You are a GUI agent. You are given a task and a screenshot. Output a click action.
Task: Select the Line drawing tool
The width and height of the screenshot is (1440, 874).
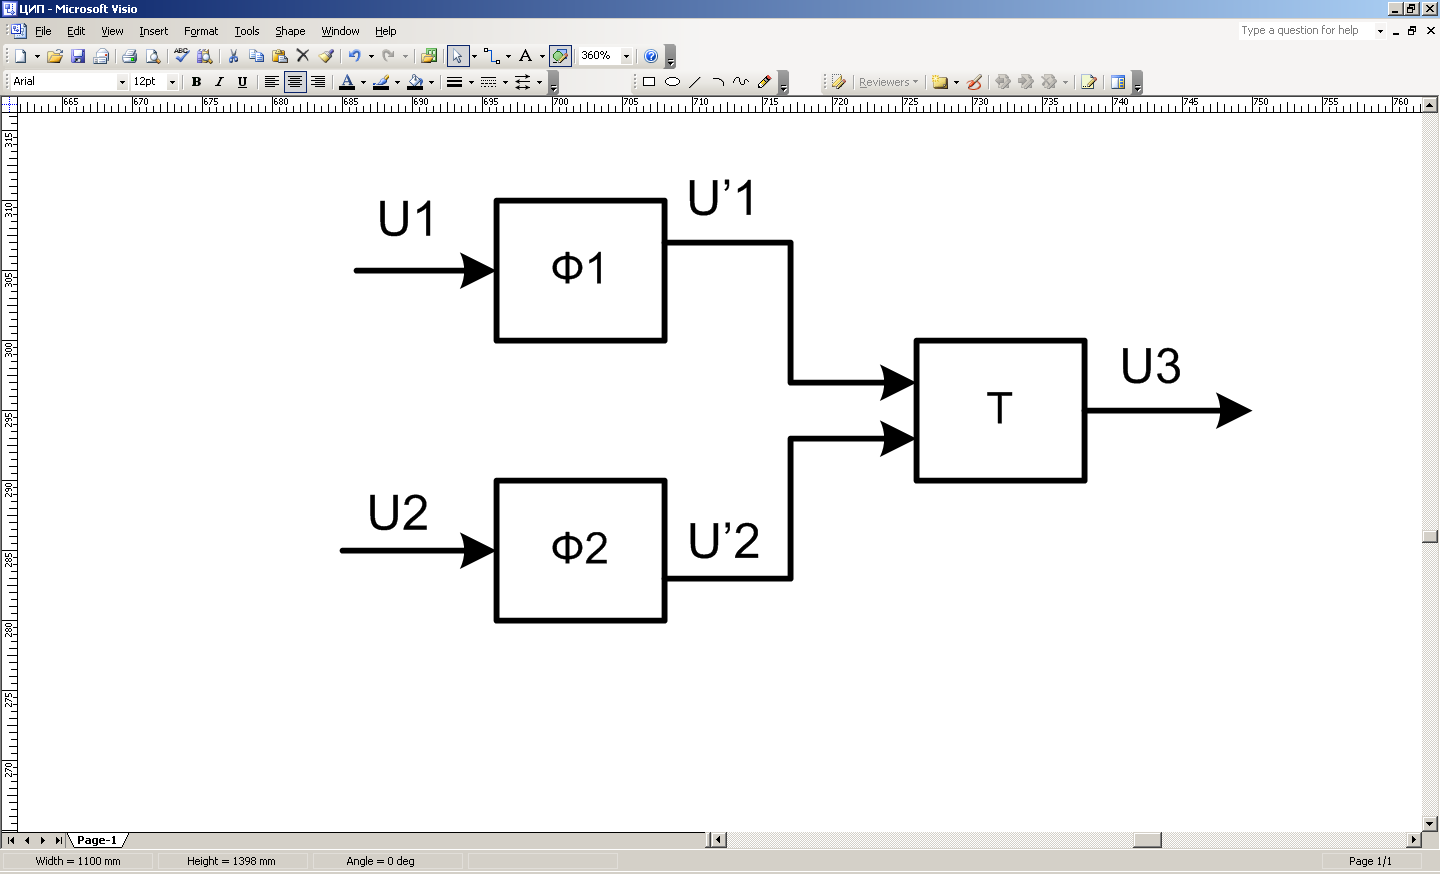point(695,82)
